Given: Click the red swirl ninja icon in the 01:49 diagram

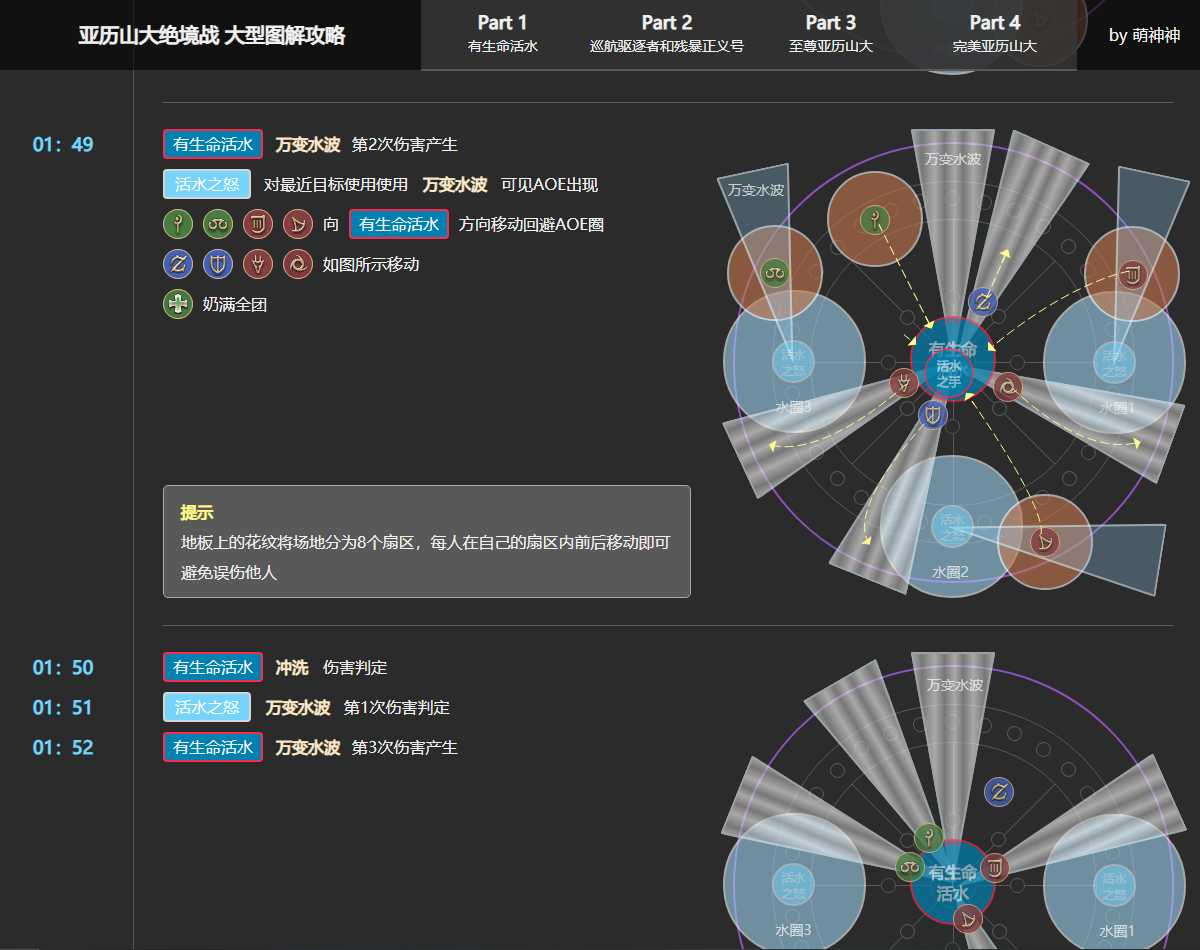Looking at the screenshot, I should [x=1008, y=387].
